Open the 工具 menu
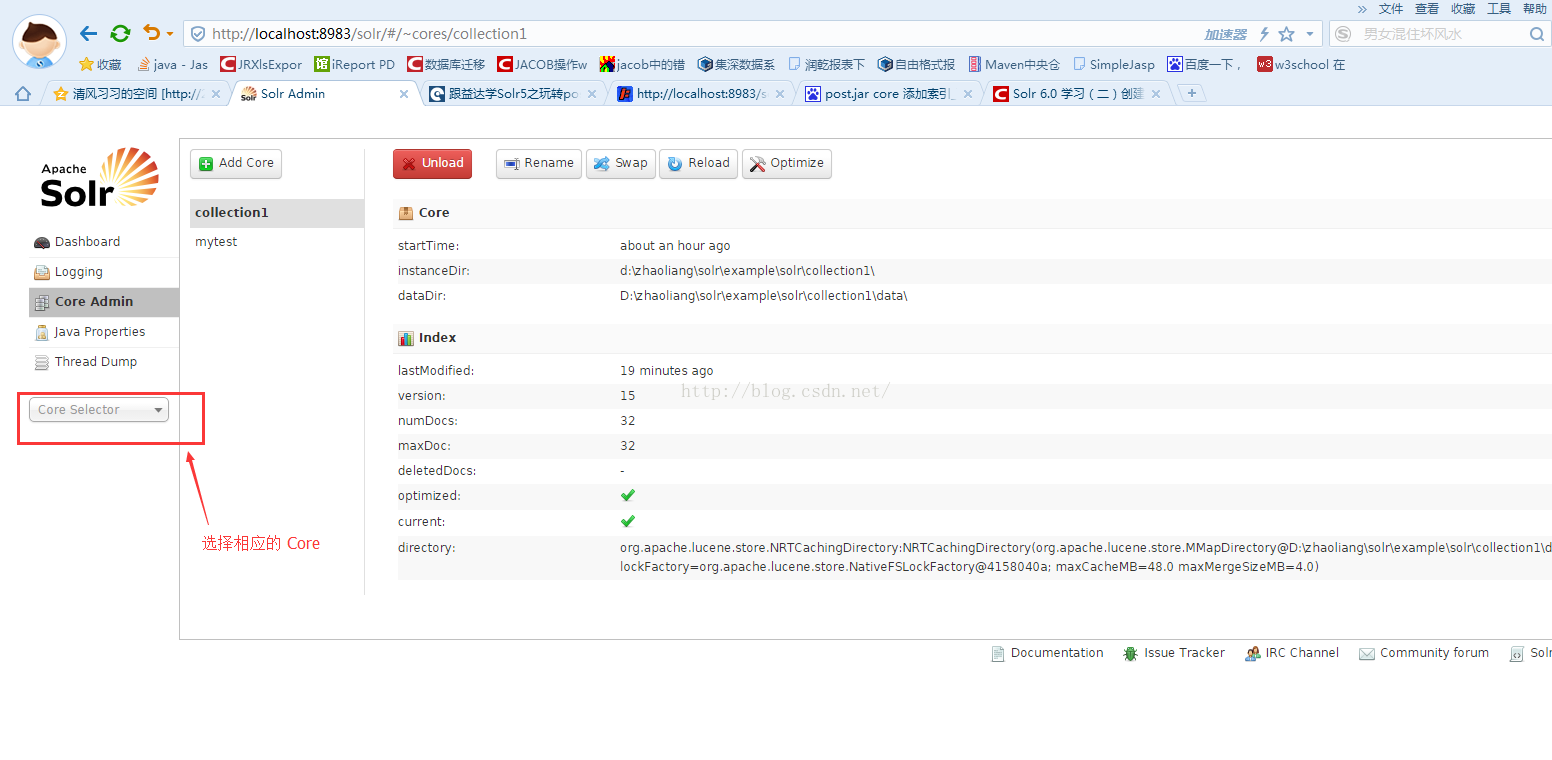 1499,8
